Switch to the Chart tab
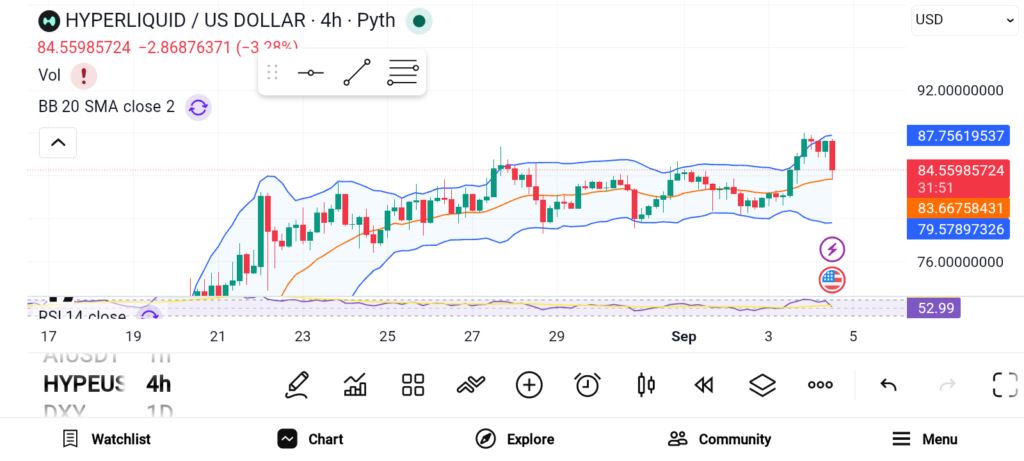This screenshot has height=461, width=1024. click(x=310, y=439)
